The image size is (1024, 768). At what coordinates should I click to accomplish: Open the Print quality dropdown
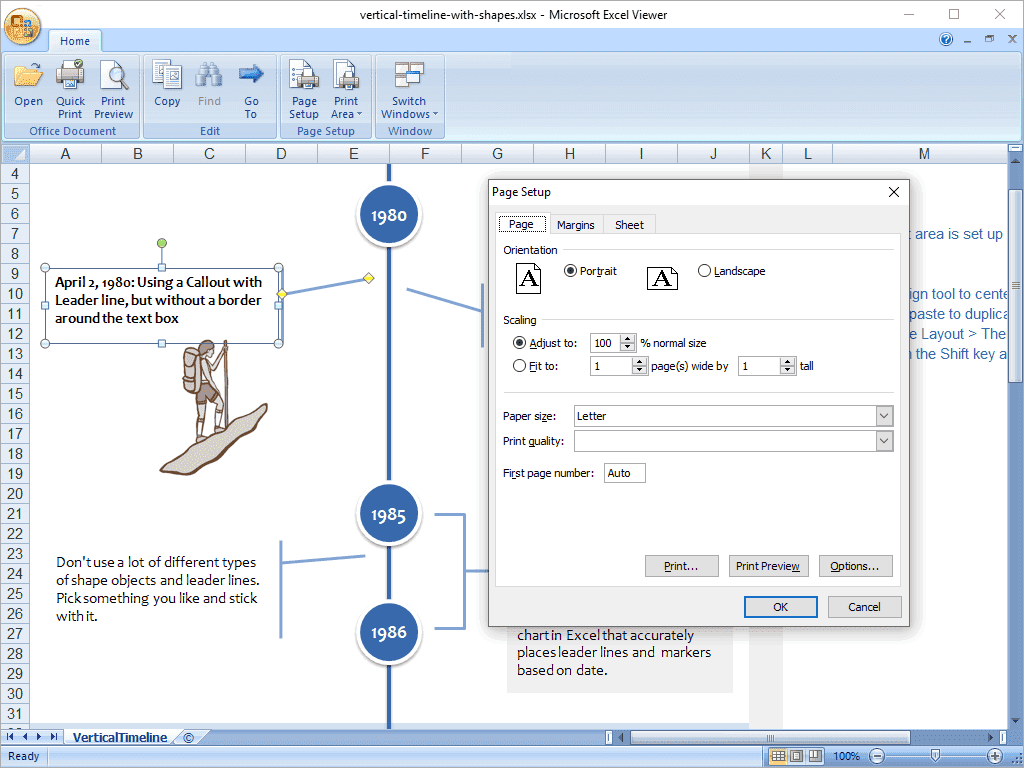[883, 441]
